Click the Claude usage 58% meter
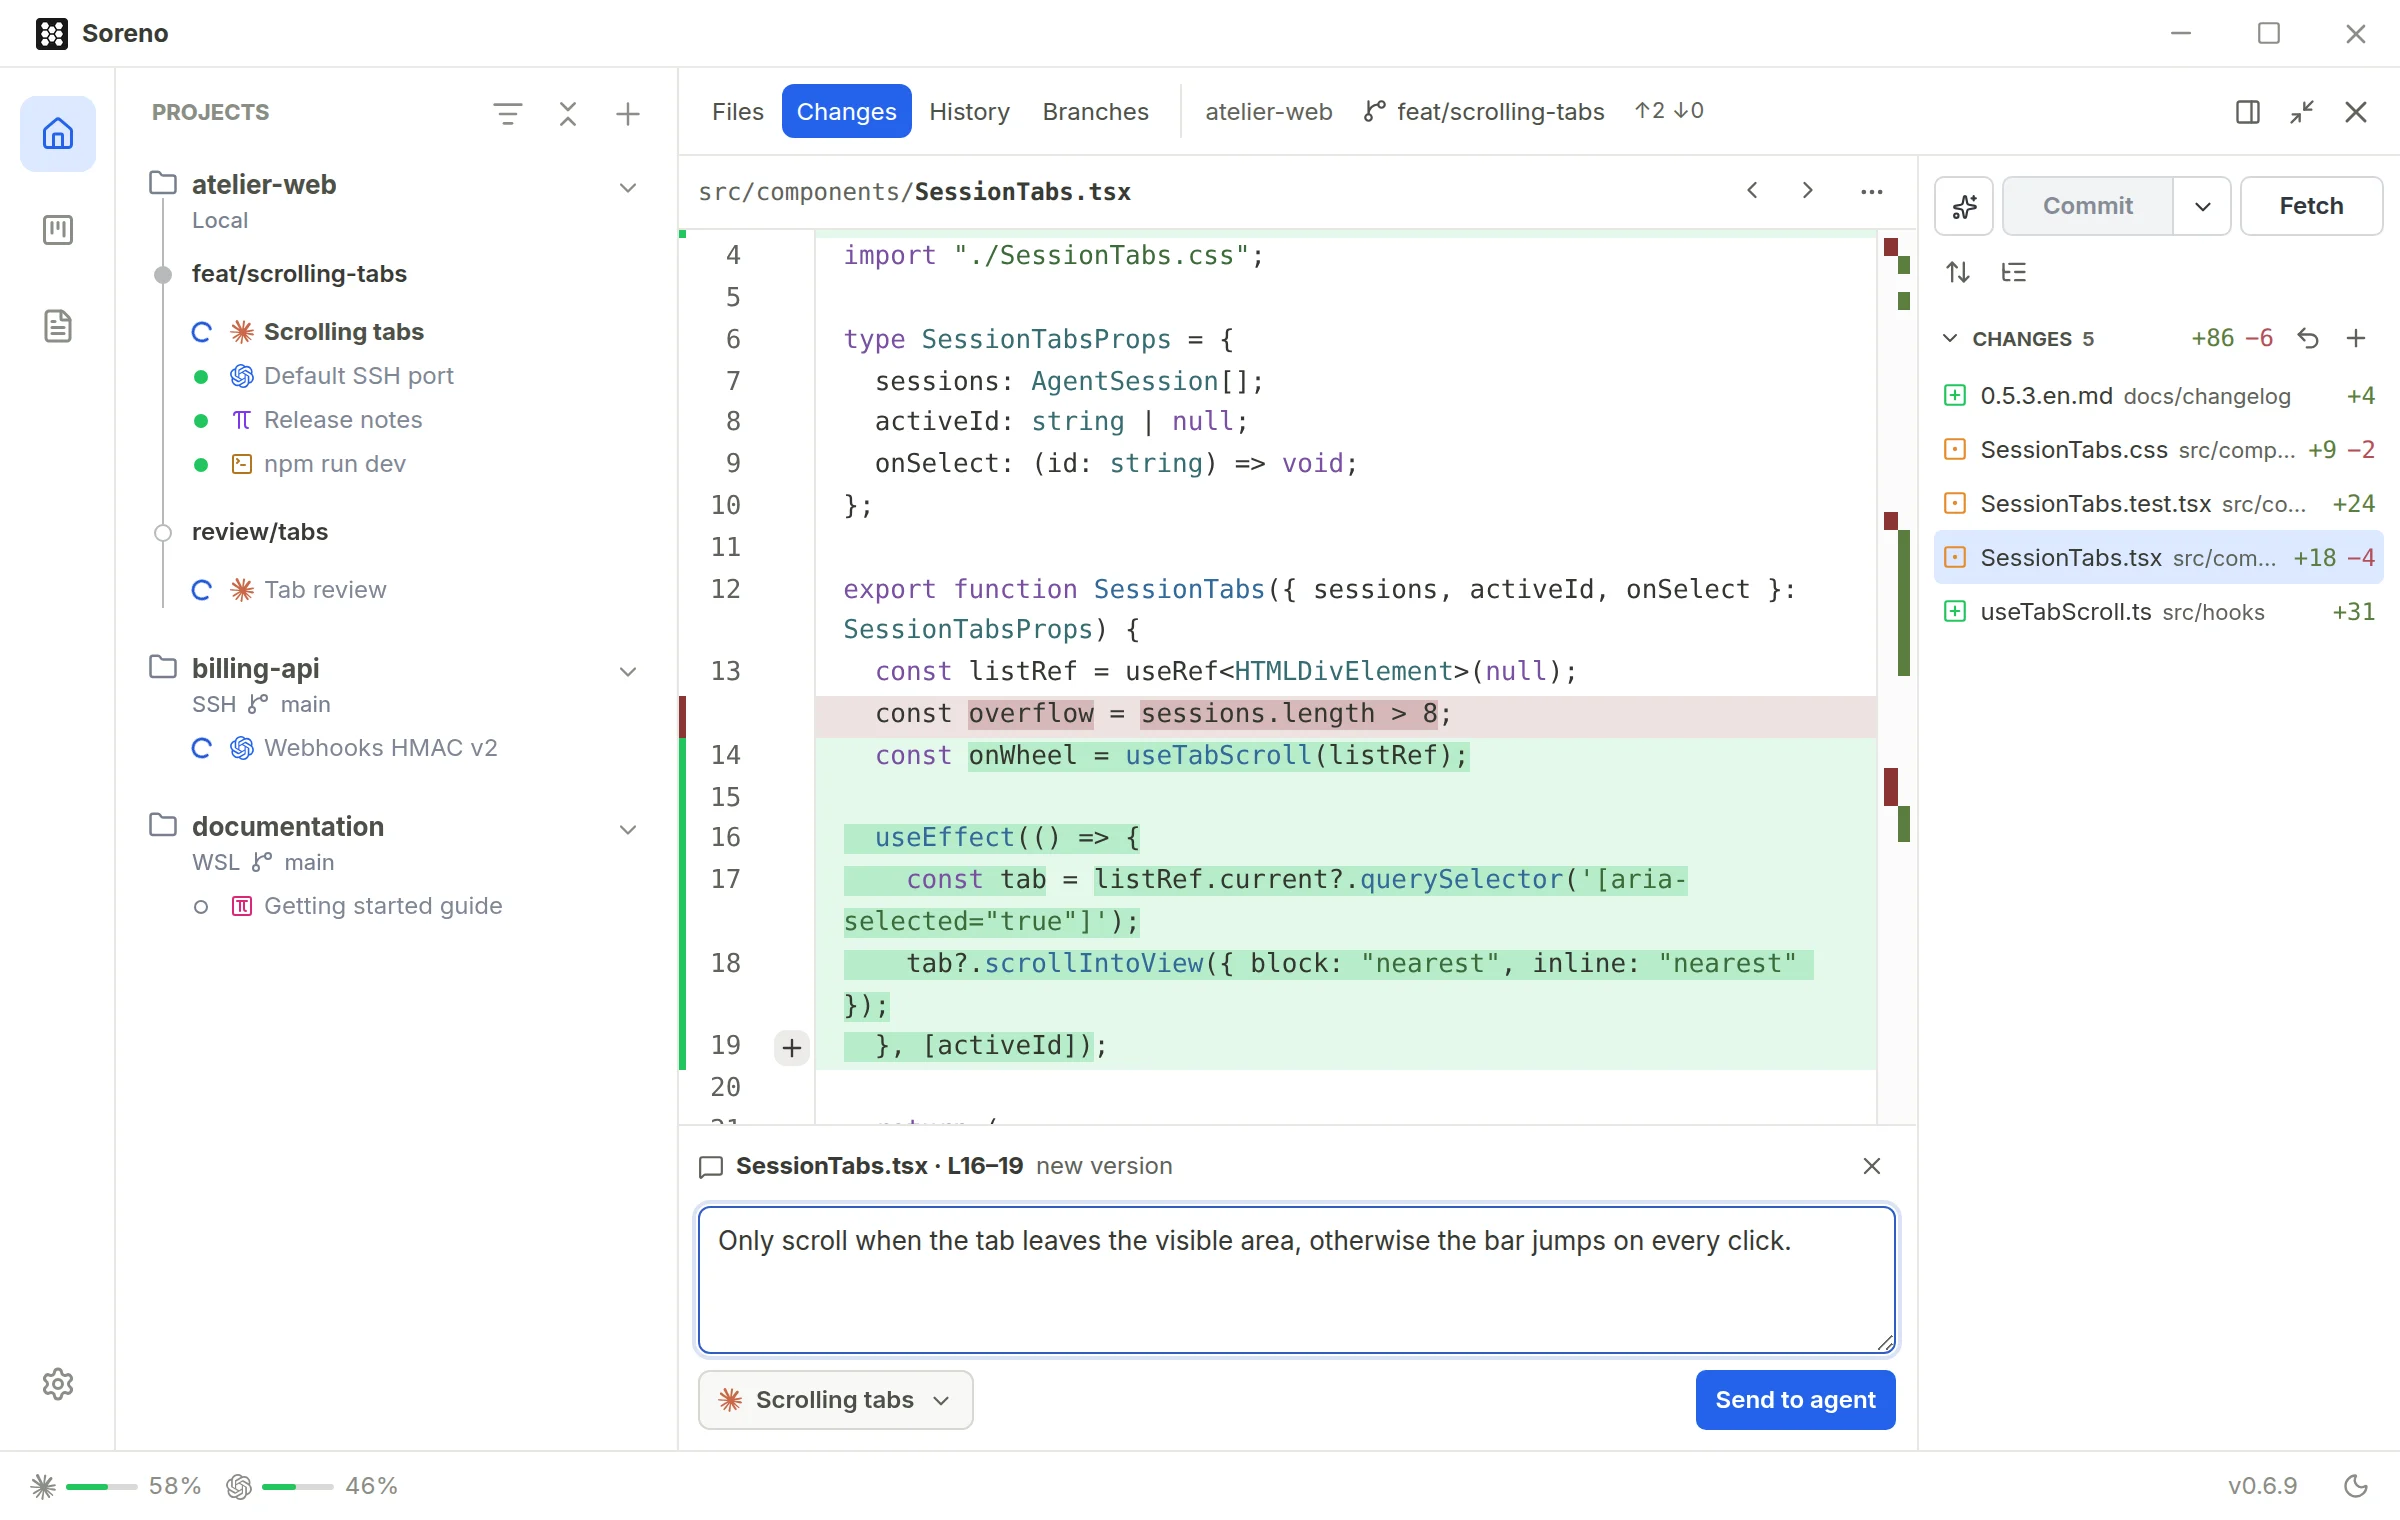 point(116,1486)
